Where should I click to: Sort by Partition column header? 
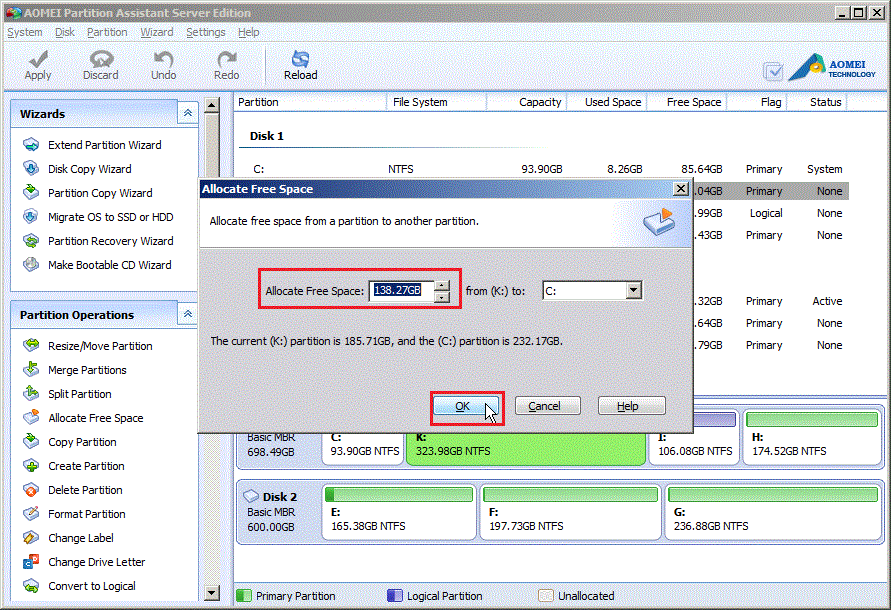tap(310, 102)
